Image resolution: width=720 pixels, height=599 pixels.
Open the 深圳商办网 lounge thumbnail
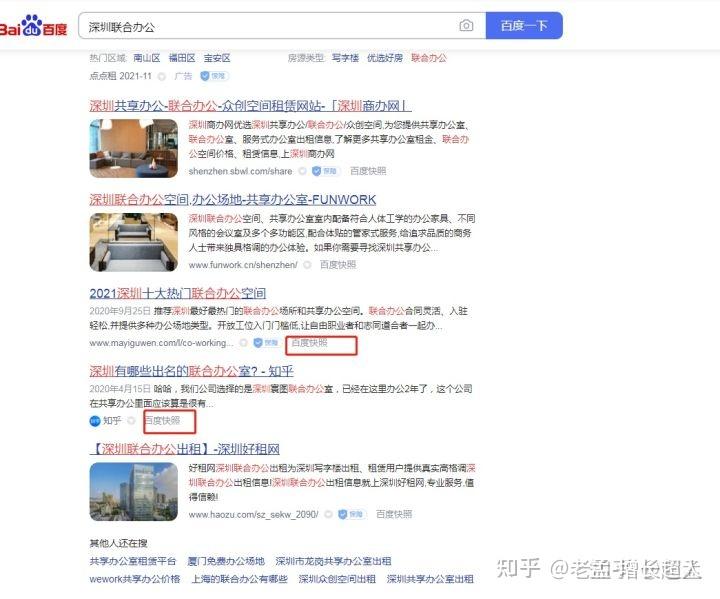pyautogui.click(x=134, y=148)
